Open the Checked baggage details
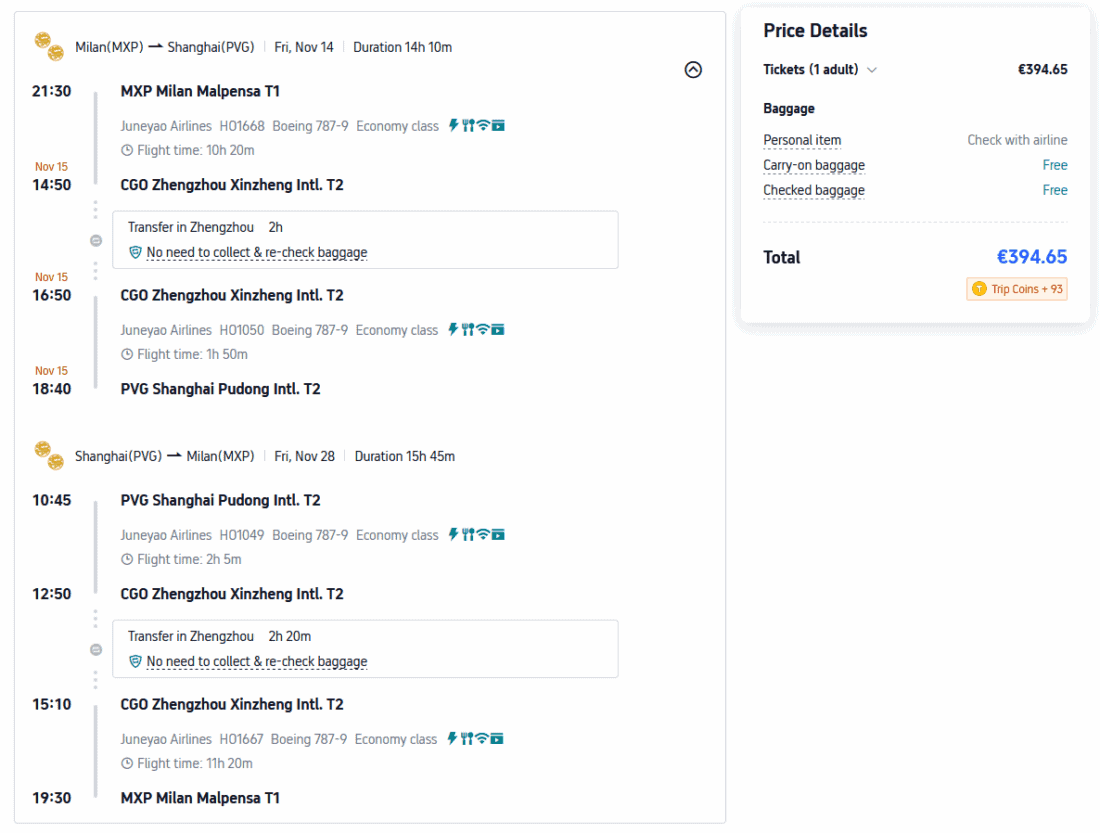This screenshot has width=1100, height=833. pos(814,190)
